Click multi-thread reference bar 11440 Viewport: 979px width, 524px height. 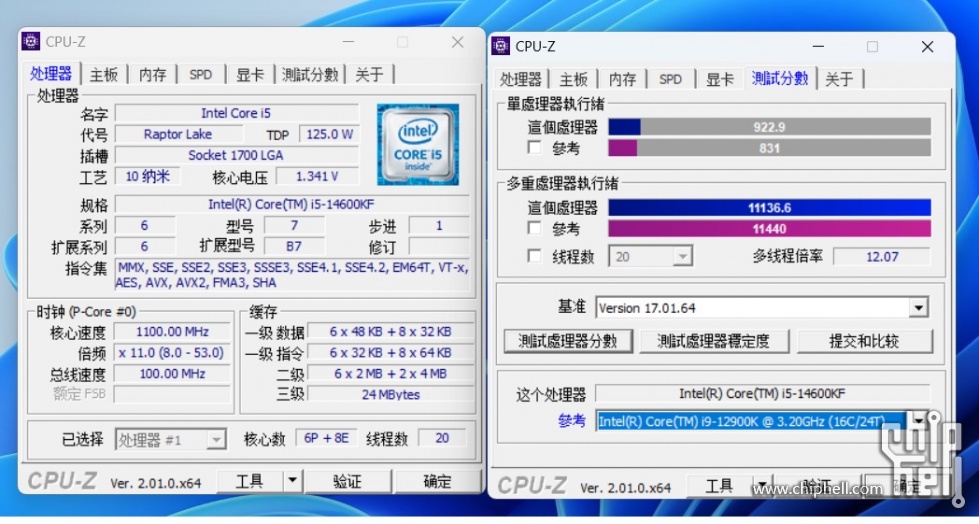pyautogui.click(x=769, y=229)
